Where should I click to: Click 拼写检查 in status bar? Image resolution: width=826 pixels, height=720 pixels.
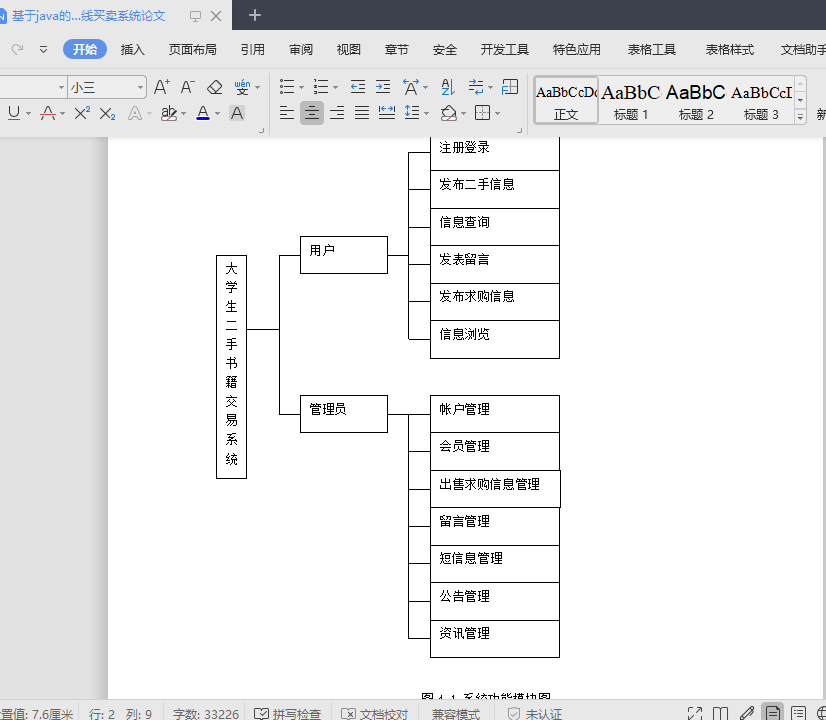[x=288, y=714]
